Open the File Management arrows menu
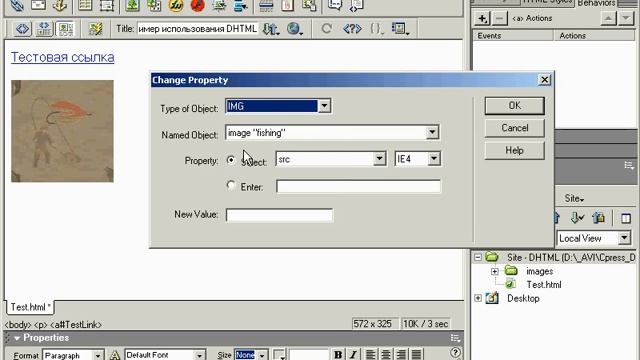The height and width of the screenshot is (360, 640). pyautogui.click(x=271, y=29)
